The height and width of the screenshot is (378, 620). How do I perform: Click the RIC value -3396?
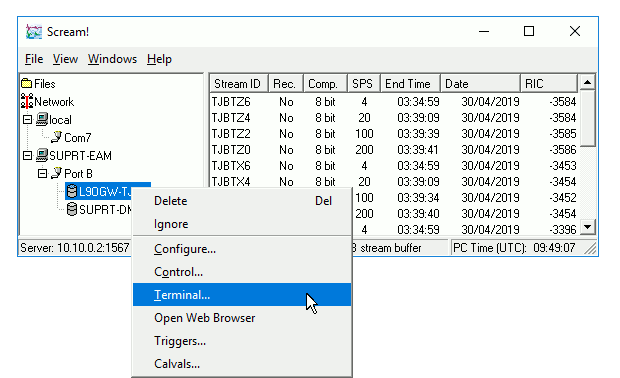pos(563,229)
